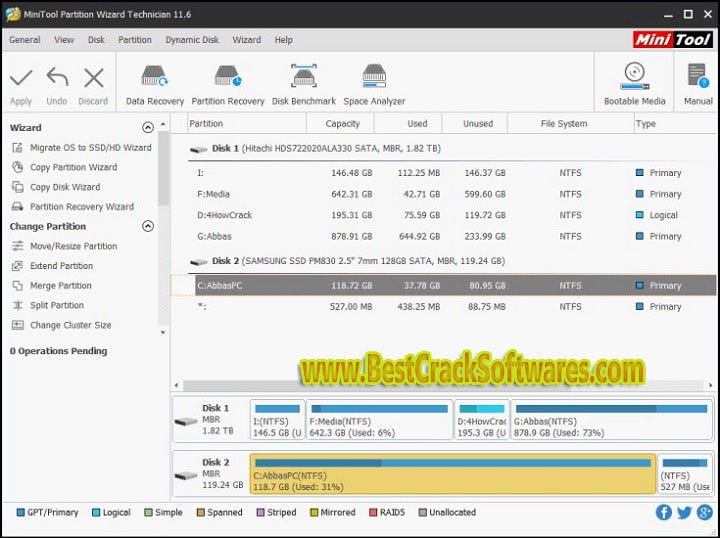Screen dimensions: 720x538
Task: Select Disk 1 icon in disk map
Action: (x=186, y=421)
